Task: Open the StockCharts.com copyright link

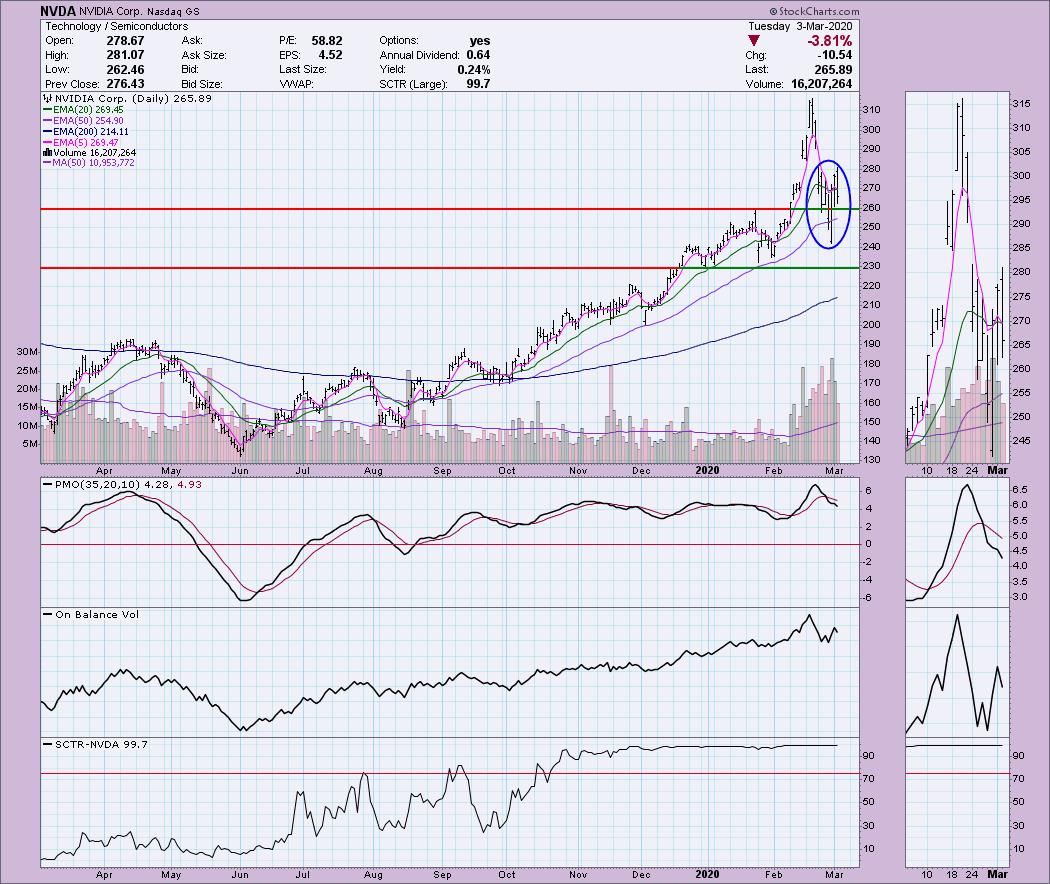Action: (814, 11)
